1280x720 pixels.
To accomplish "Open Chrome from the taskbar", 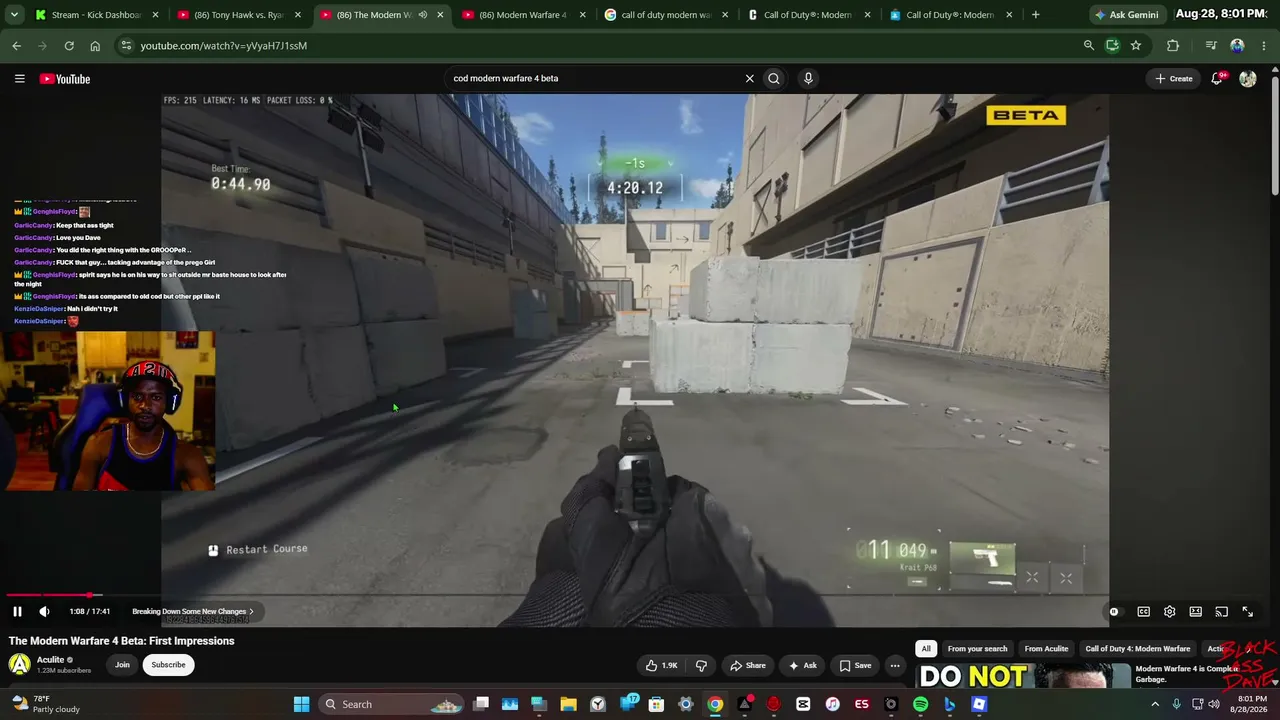I will [715, 704].
